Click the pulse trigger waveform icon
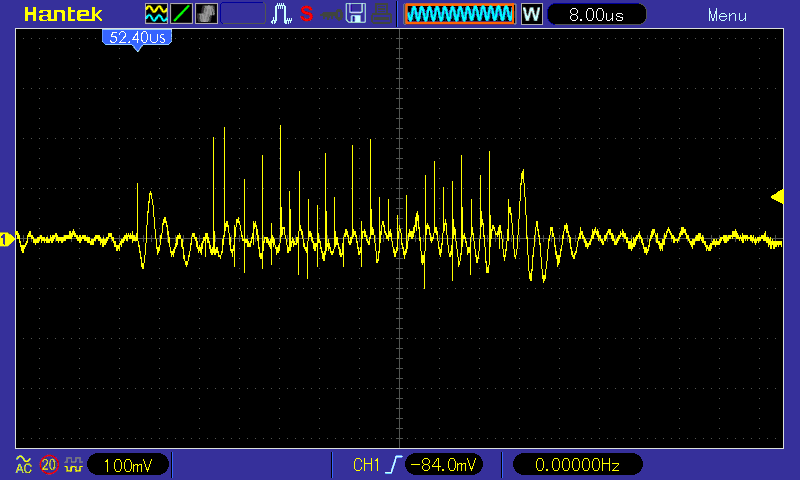The image size is (800, 480). (x=281, y=14)
